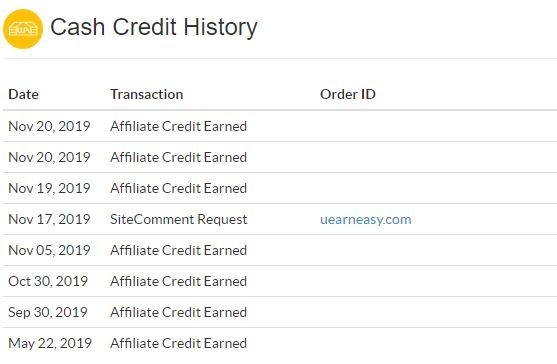
Task: Click the Sep 30, 2019 date cell
Action: coord(48,313)
